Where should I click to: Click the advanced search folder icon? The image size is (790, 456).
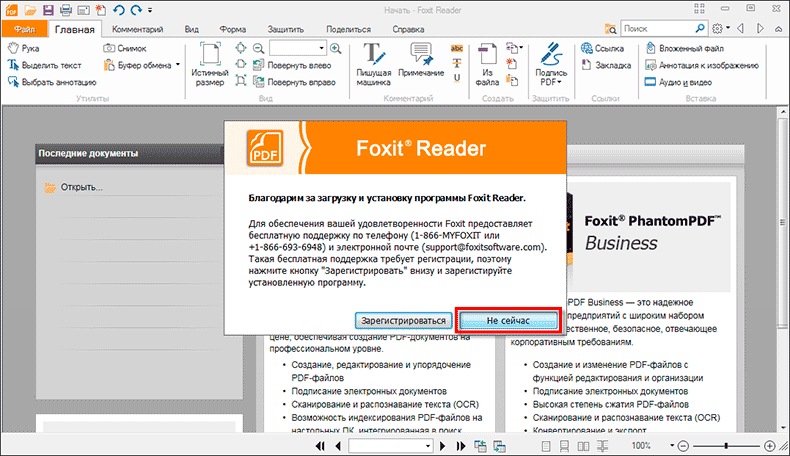point(610,29)
